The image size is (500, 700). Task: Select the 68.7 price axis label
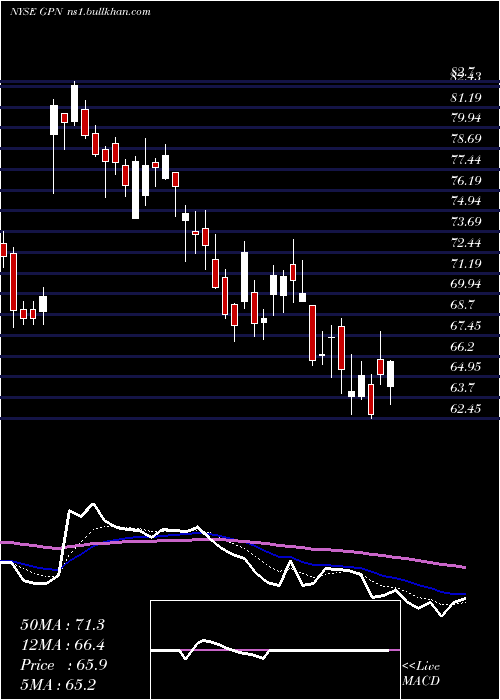tap(464, 305)
